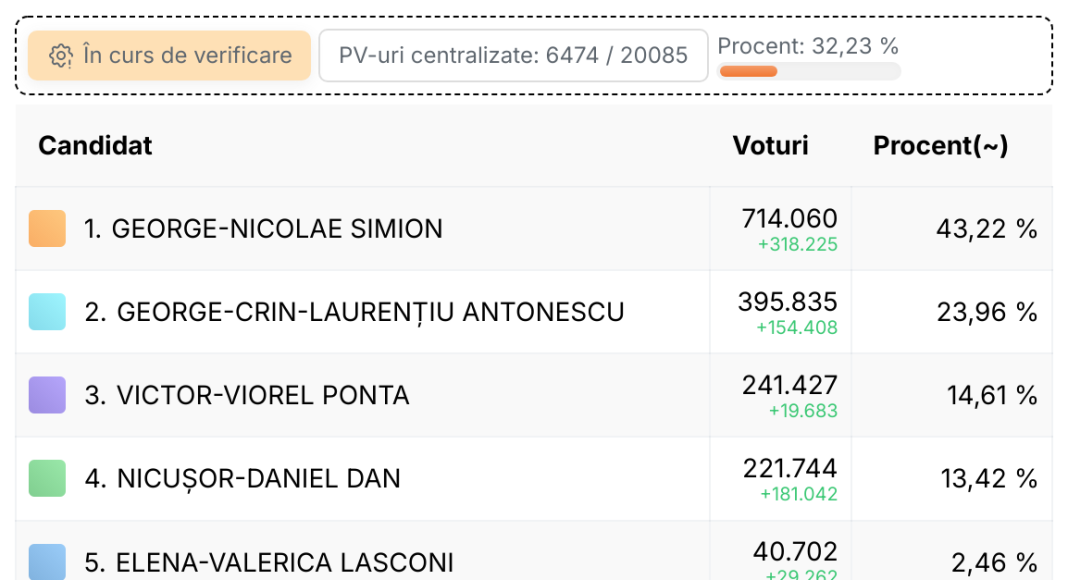Select the Procent(~) column header
This screenshot has height=580, width=1068.
coord(941,145)
